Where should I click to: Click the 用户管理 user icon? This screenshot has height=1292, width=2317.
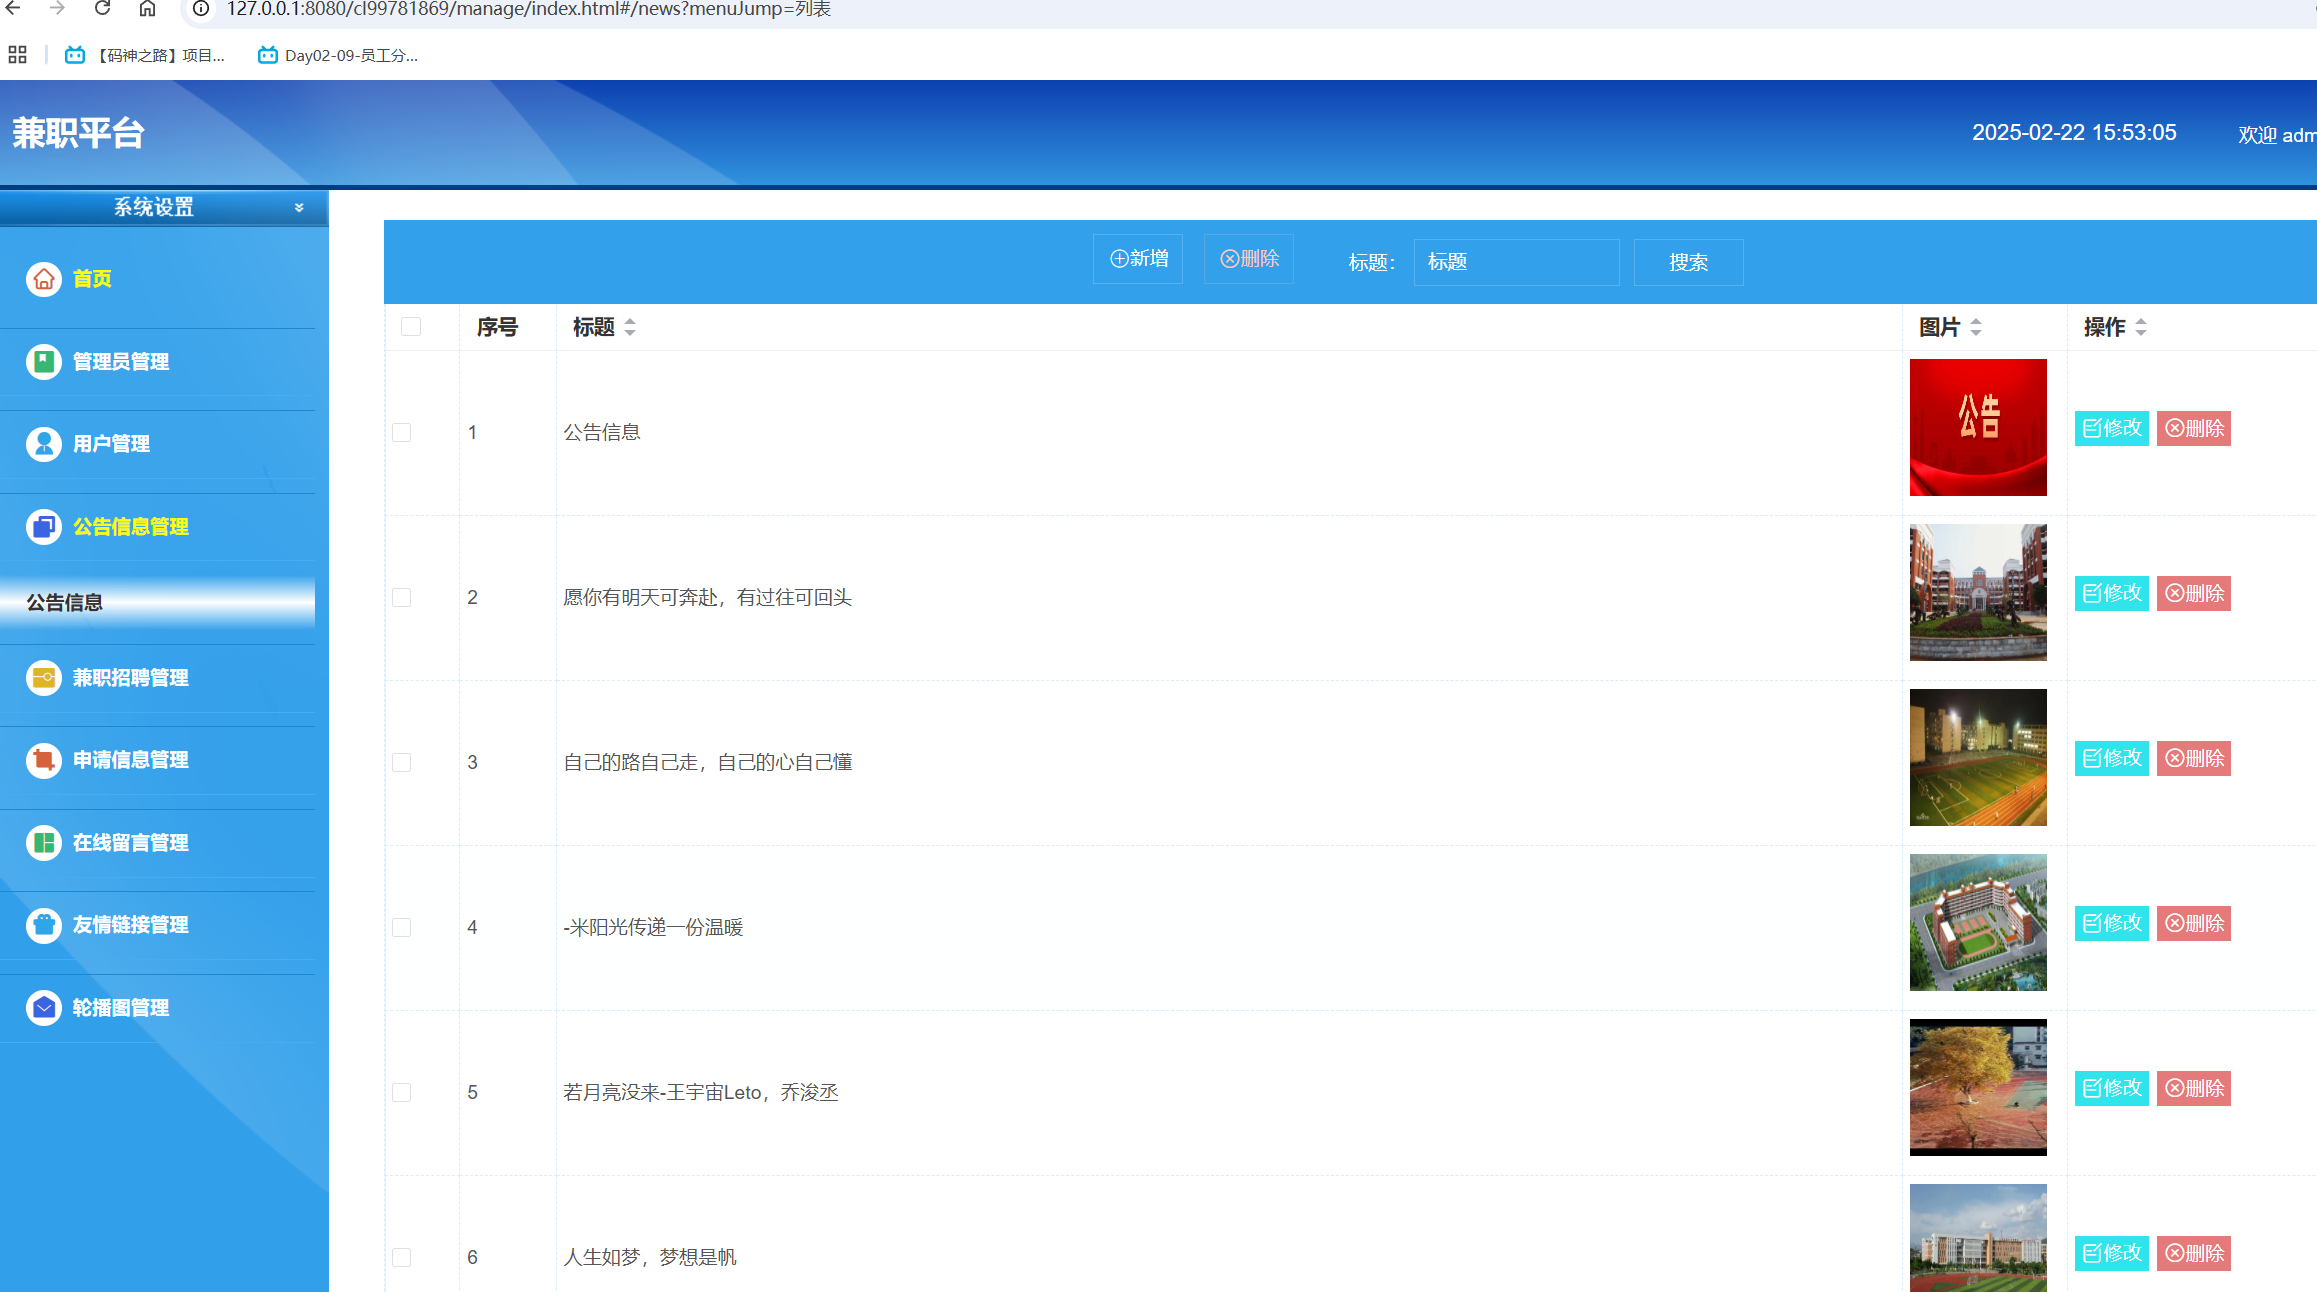coord(44,443)
